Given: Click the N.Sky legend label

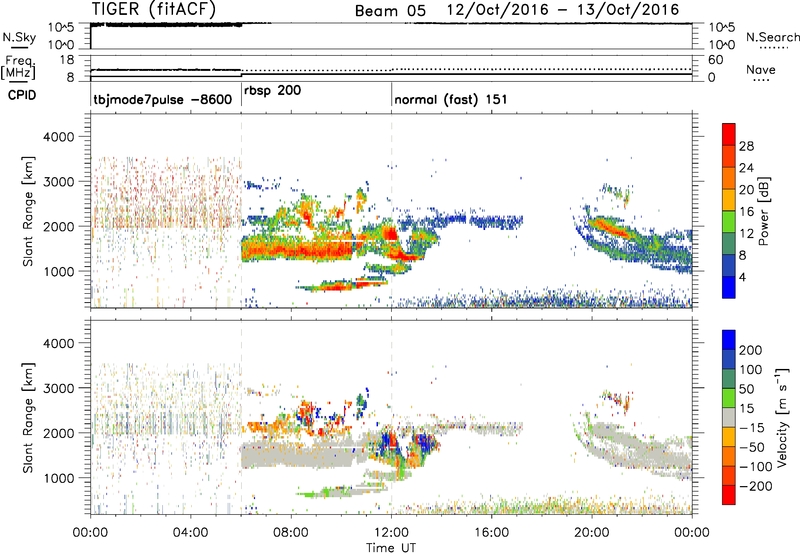Looking at the screenshot, I should click(19, 37).
